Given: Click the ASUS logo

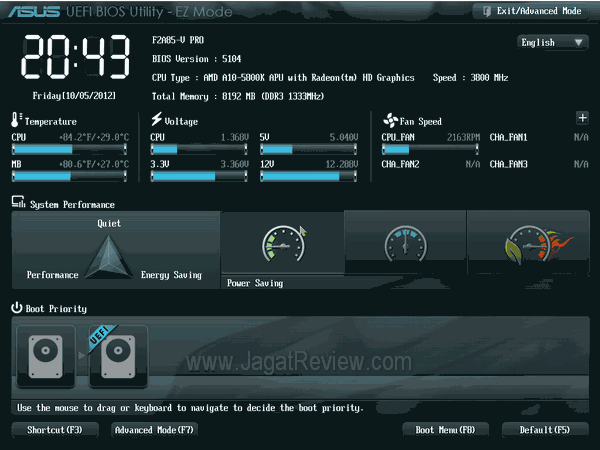Looking at the screenshot, I should tap(34, 12).
